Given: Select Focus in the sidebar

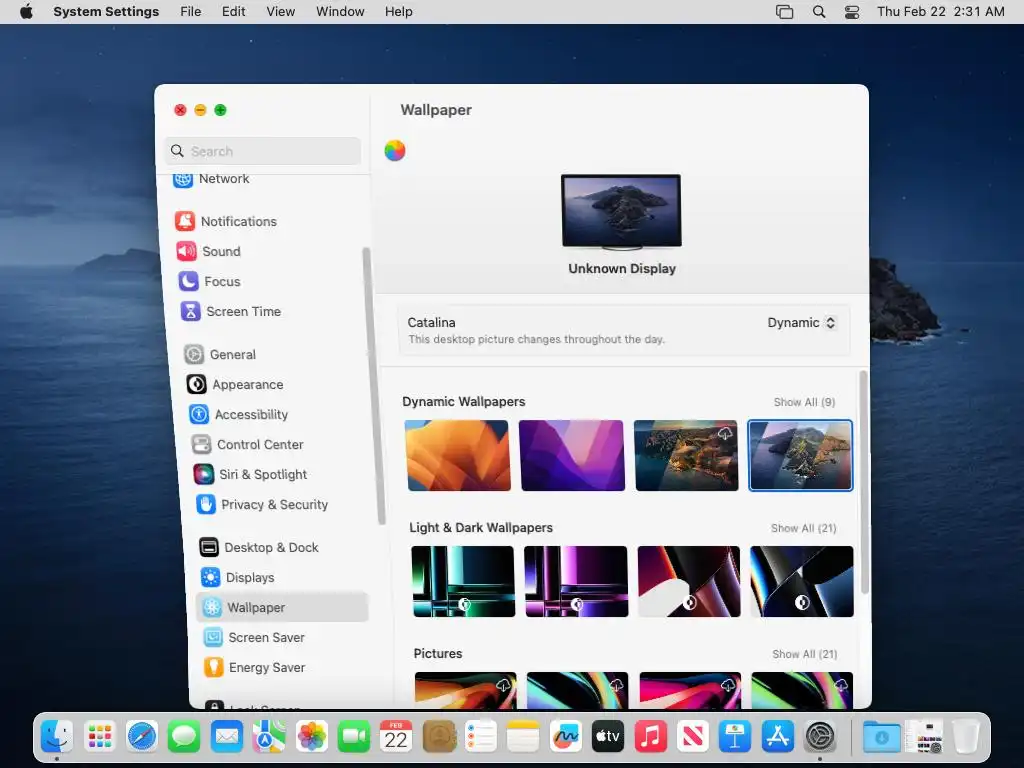Looking at the screenshot, I should tap(210, 281).
